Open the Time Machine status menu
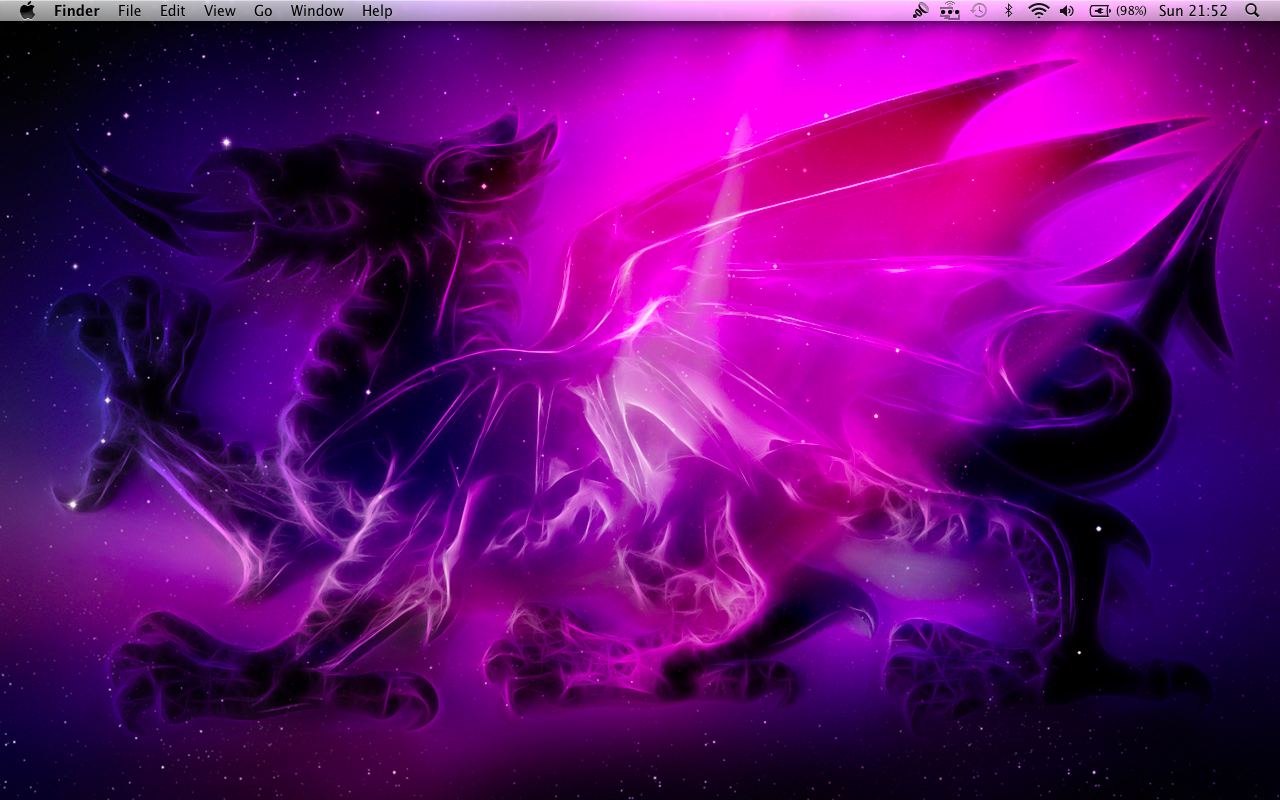1280x800 pixels. [979, 11]
